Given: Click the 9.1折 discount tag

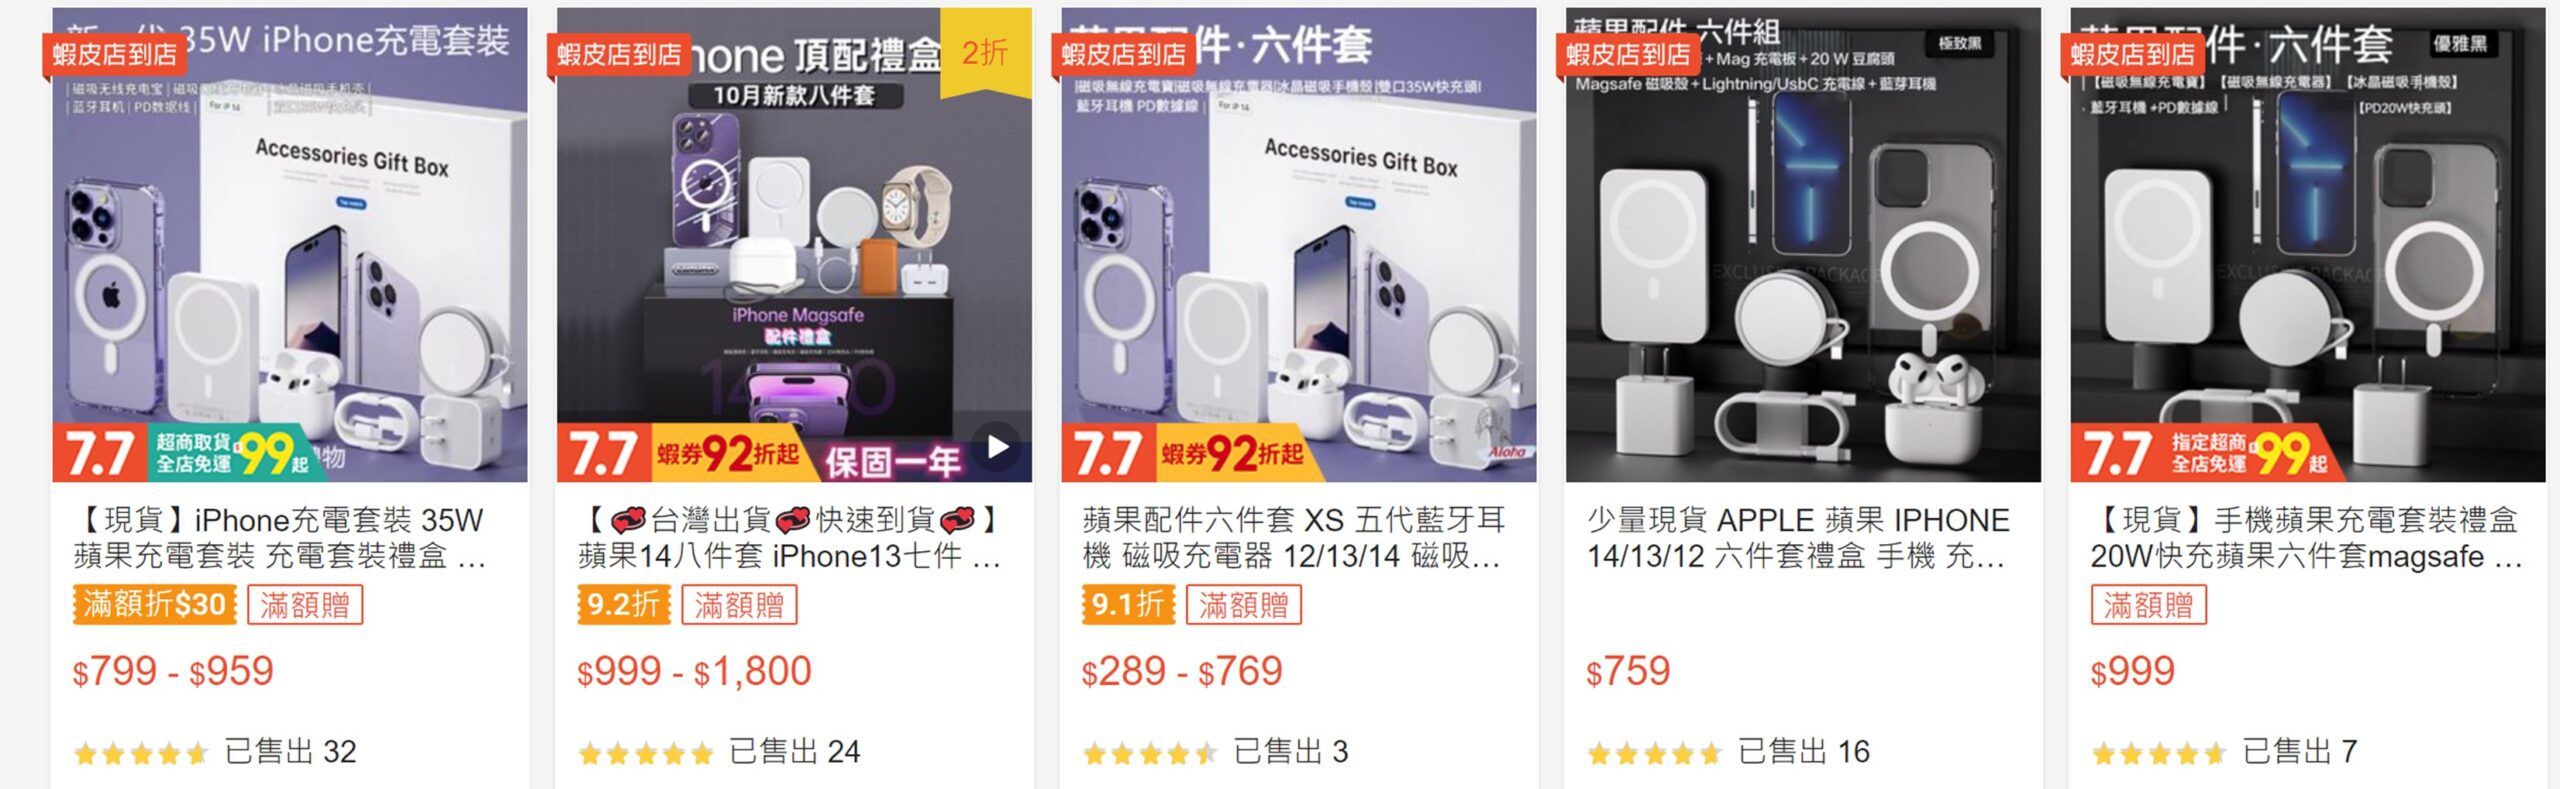Looking at the screenshot, I should click(x=1128, y=604).
